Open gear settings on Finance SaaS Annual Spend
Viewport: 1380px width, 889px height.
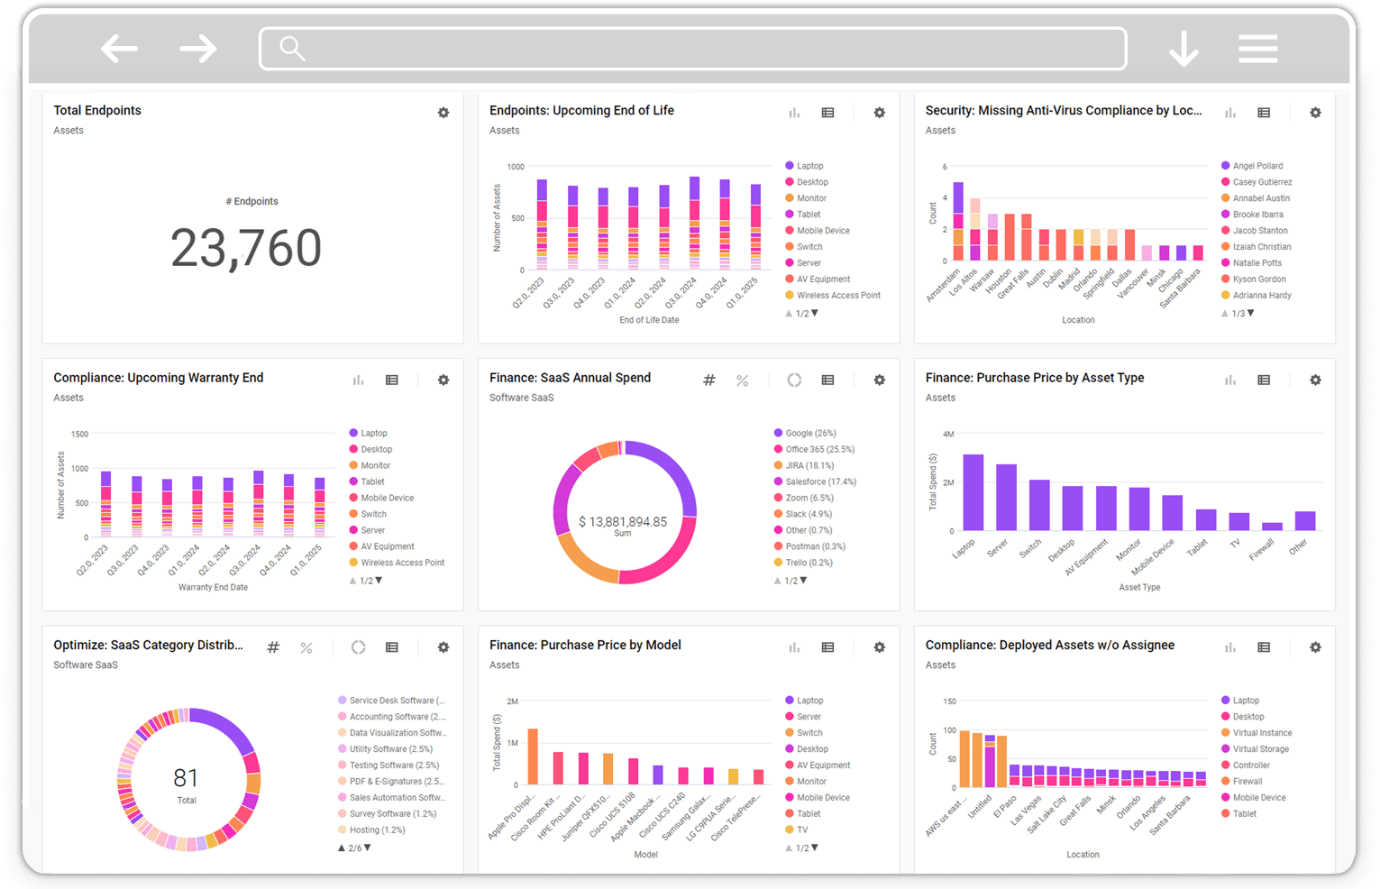[879, 380]
